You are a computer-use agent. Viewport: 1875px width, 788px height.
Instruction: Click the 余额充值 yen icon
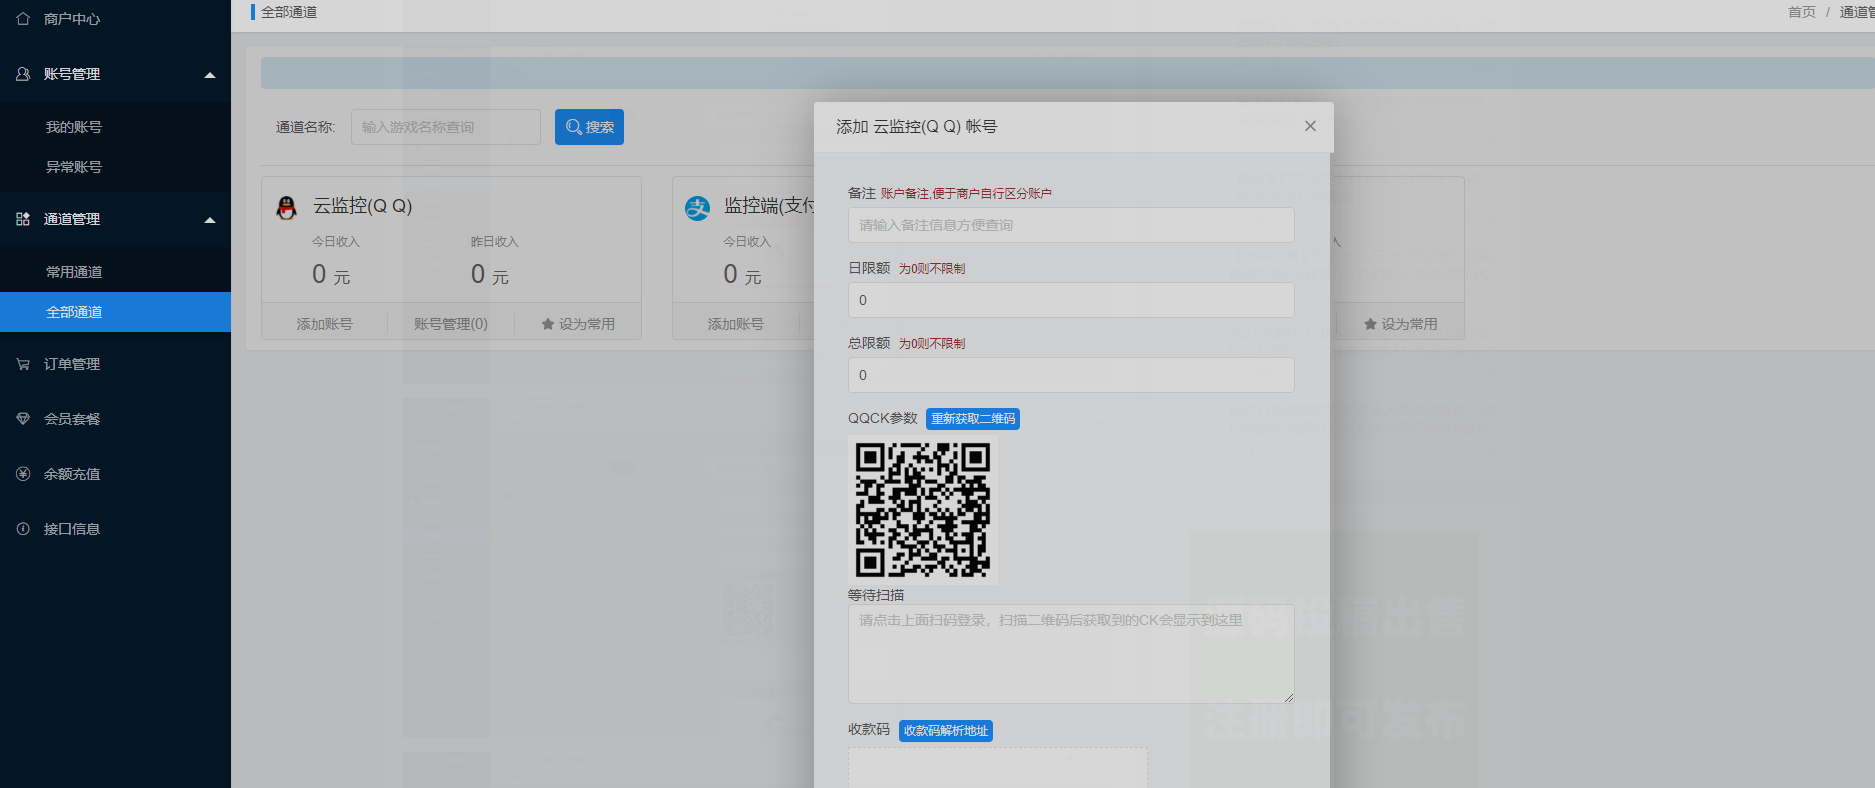23,474
